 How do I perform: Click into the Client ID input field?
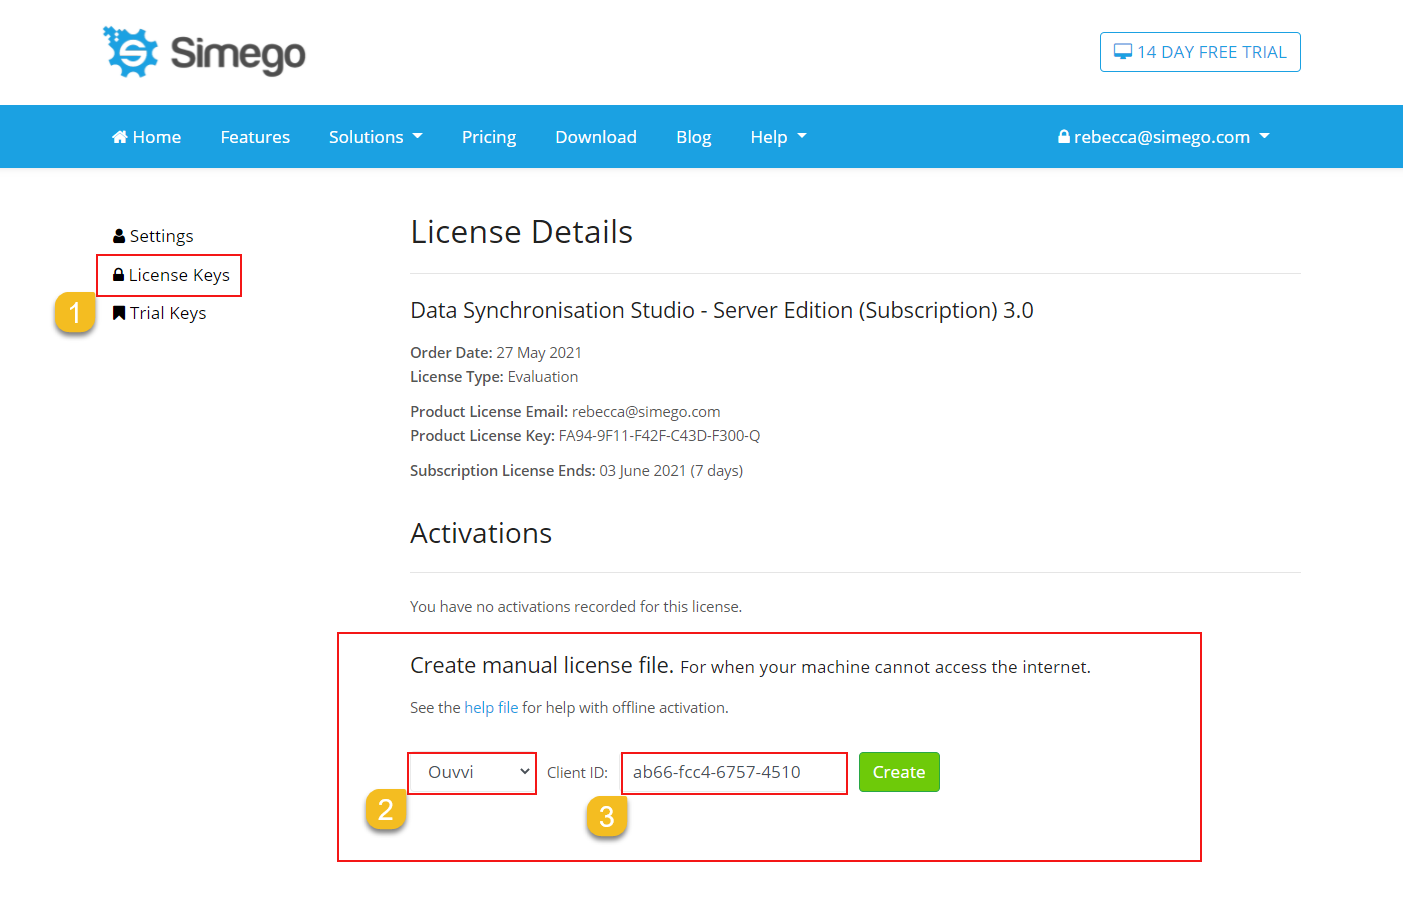734,772
